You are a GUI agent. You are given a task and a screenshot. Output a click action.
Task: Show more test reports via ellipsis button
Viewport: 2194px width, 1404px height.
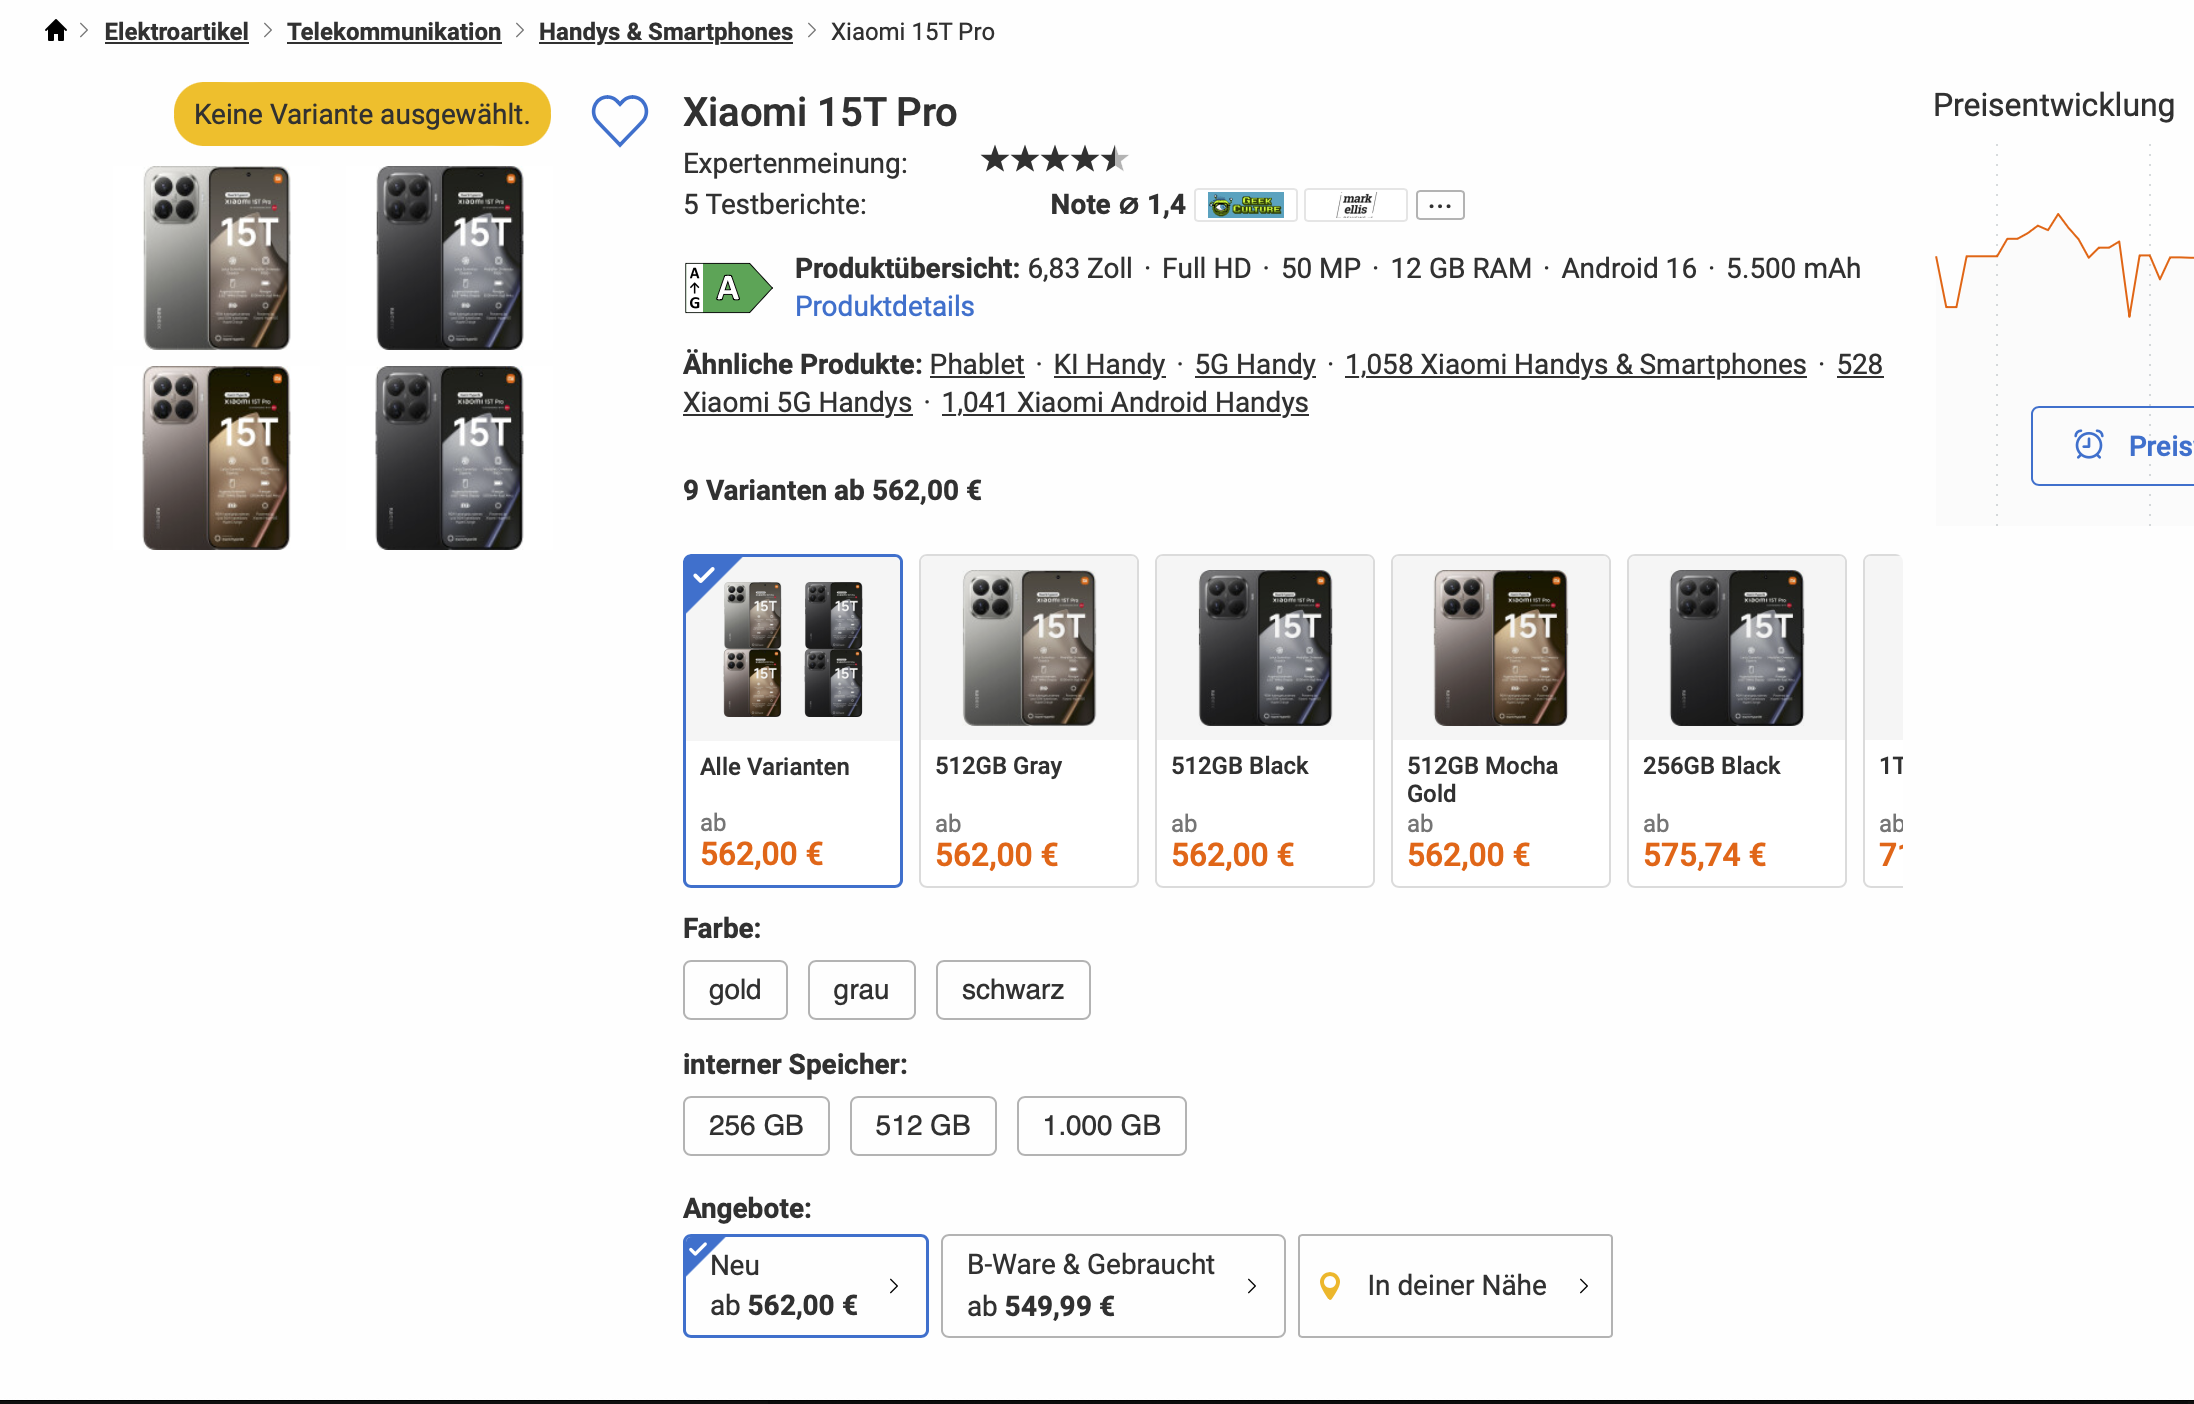click(1440, 205)
